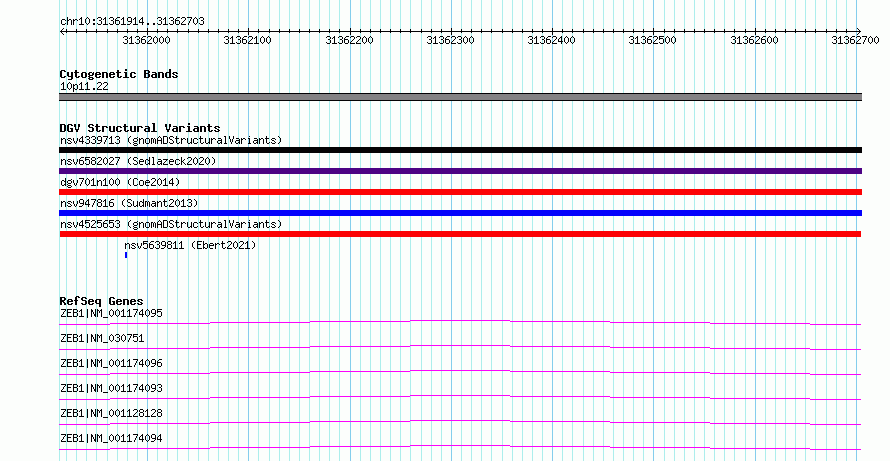Select ruler position 31362400
Viewport: 890px width, 461px height.
551,40
